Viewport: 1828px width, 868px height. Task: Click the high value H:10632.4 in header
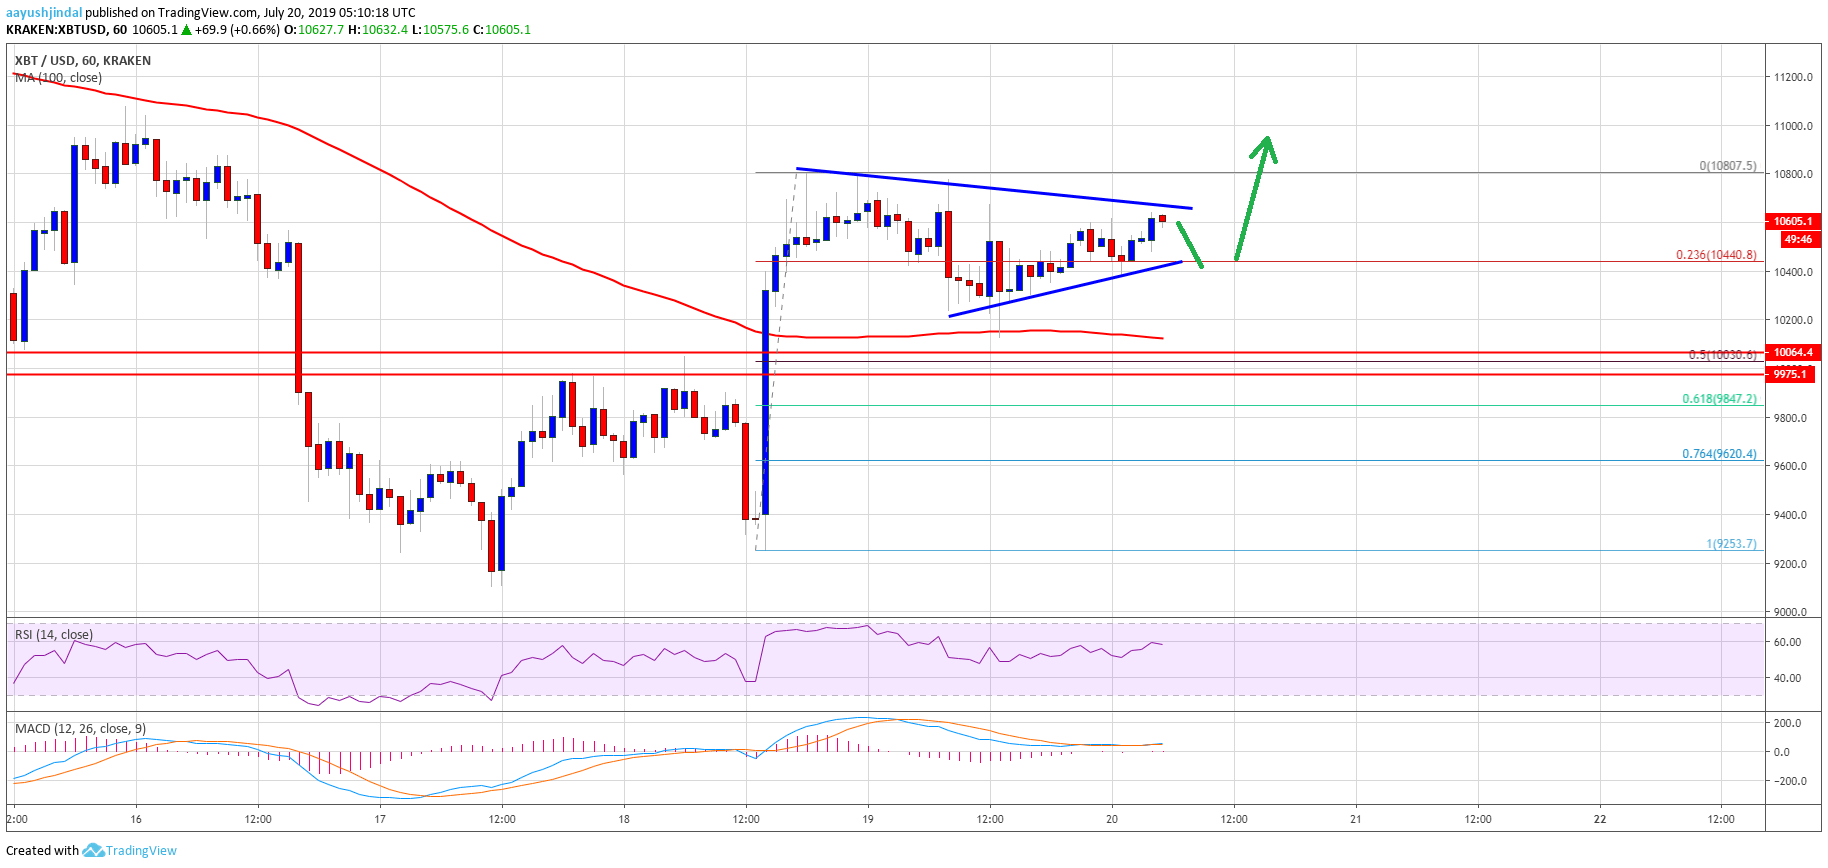[378, 30]
